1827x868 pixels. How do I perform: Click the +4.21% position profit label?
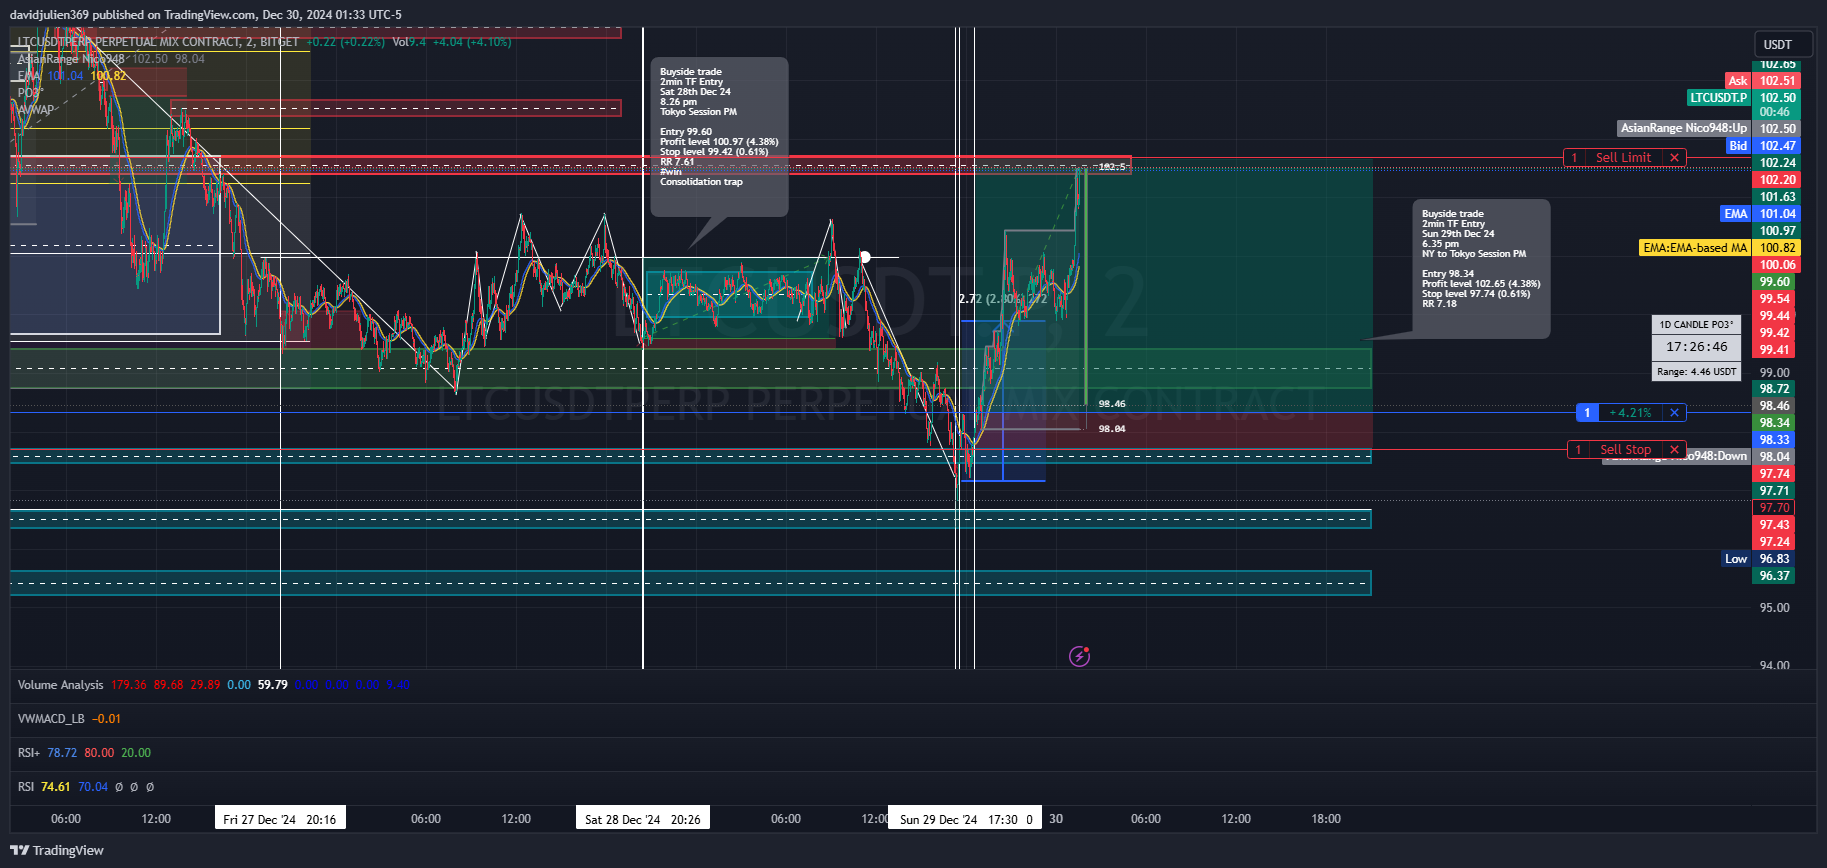(1630, 412)
